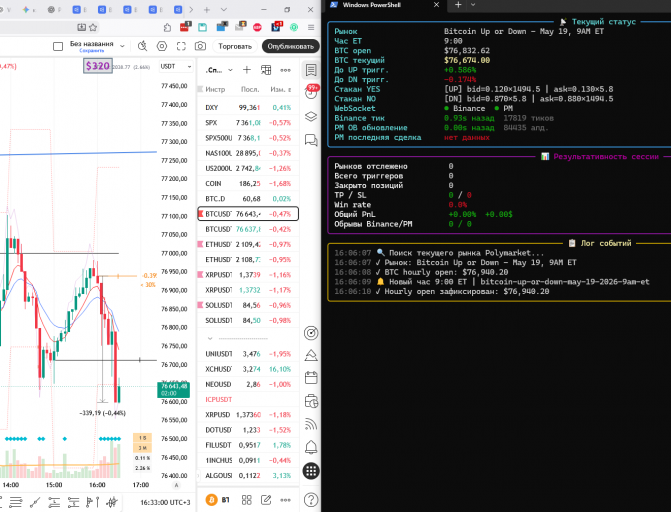The image size is (671, 512).
Task: Open the browser hamburger menu
Action: [x=311, y=27]
